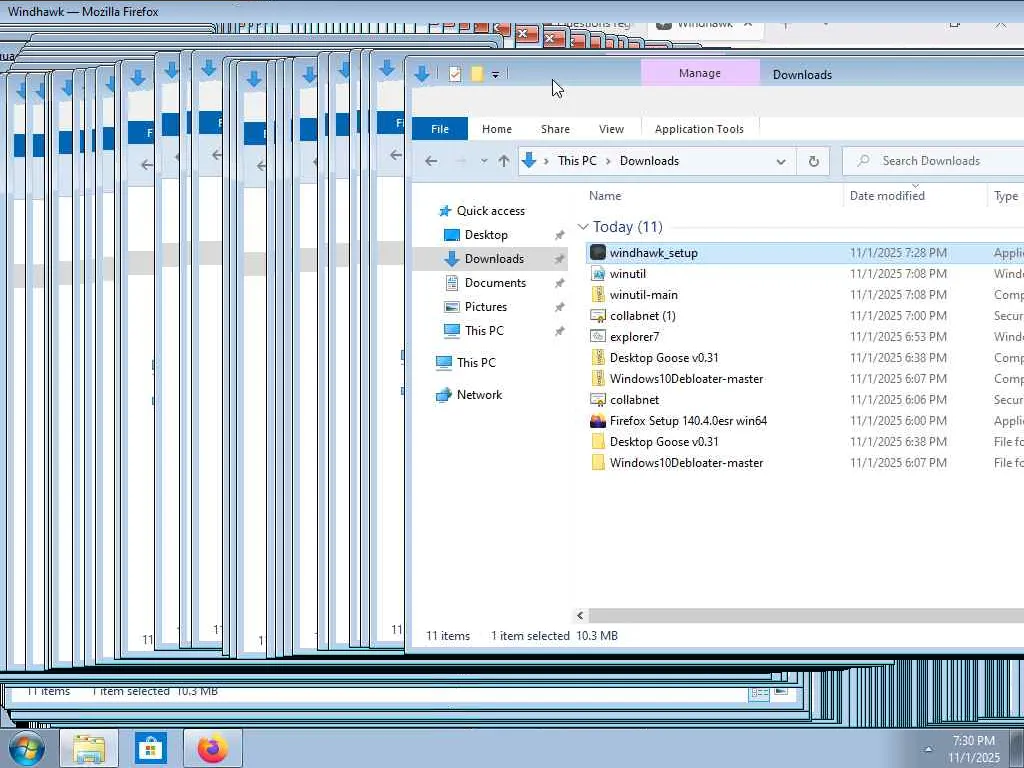Click the Forward navigation arrow
Screen dimensions: 1024x768
tap(460, 161)
